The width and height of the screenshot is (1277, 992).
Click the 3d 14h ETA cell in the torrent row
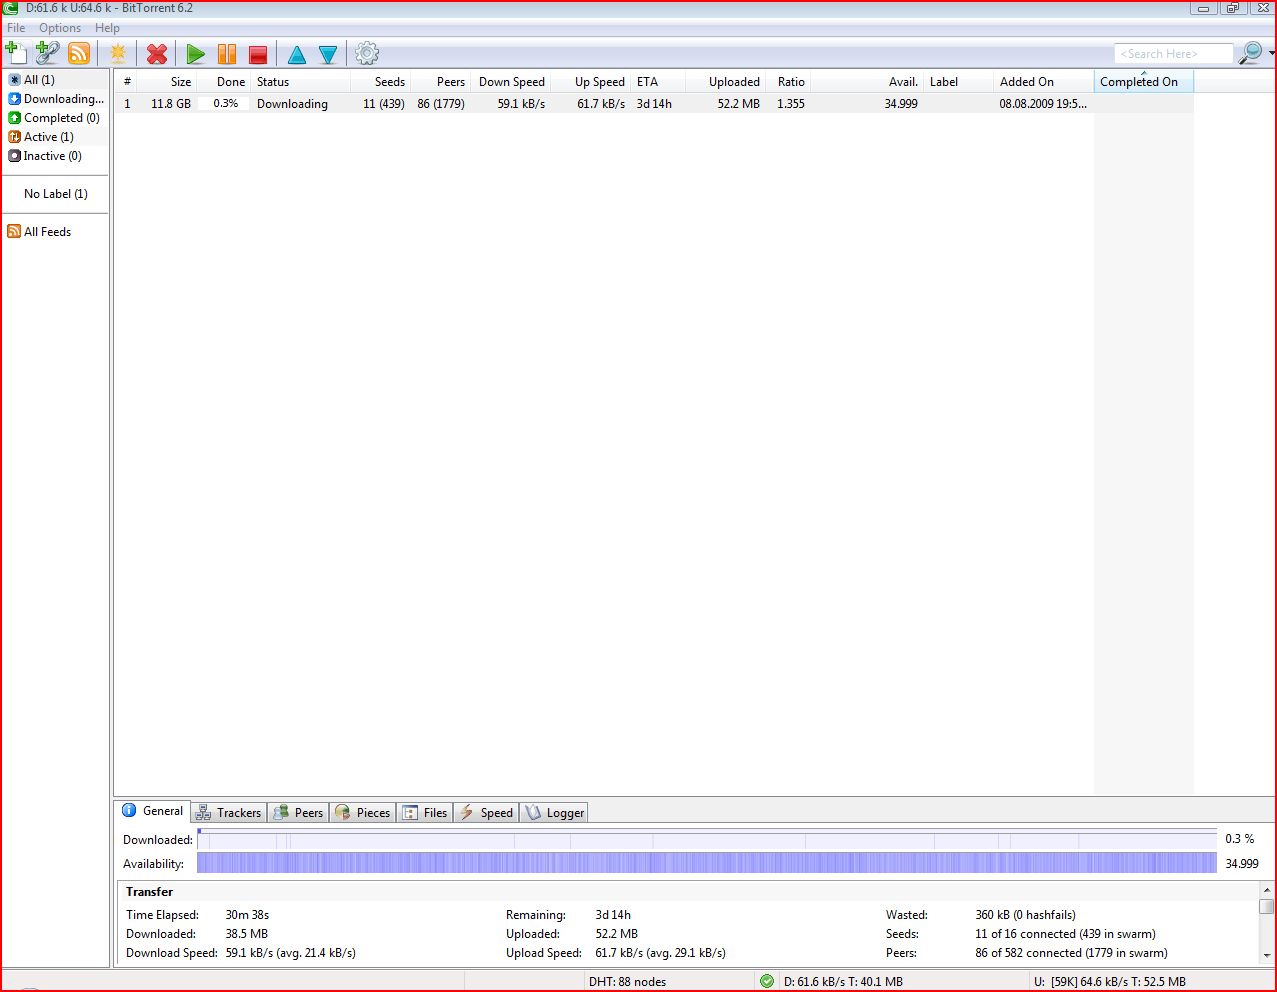[654, 104]
